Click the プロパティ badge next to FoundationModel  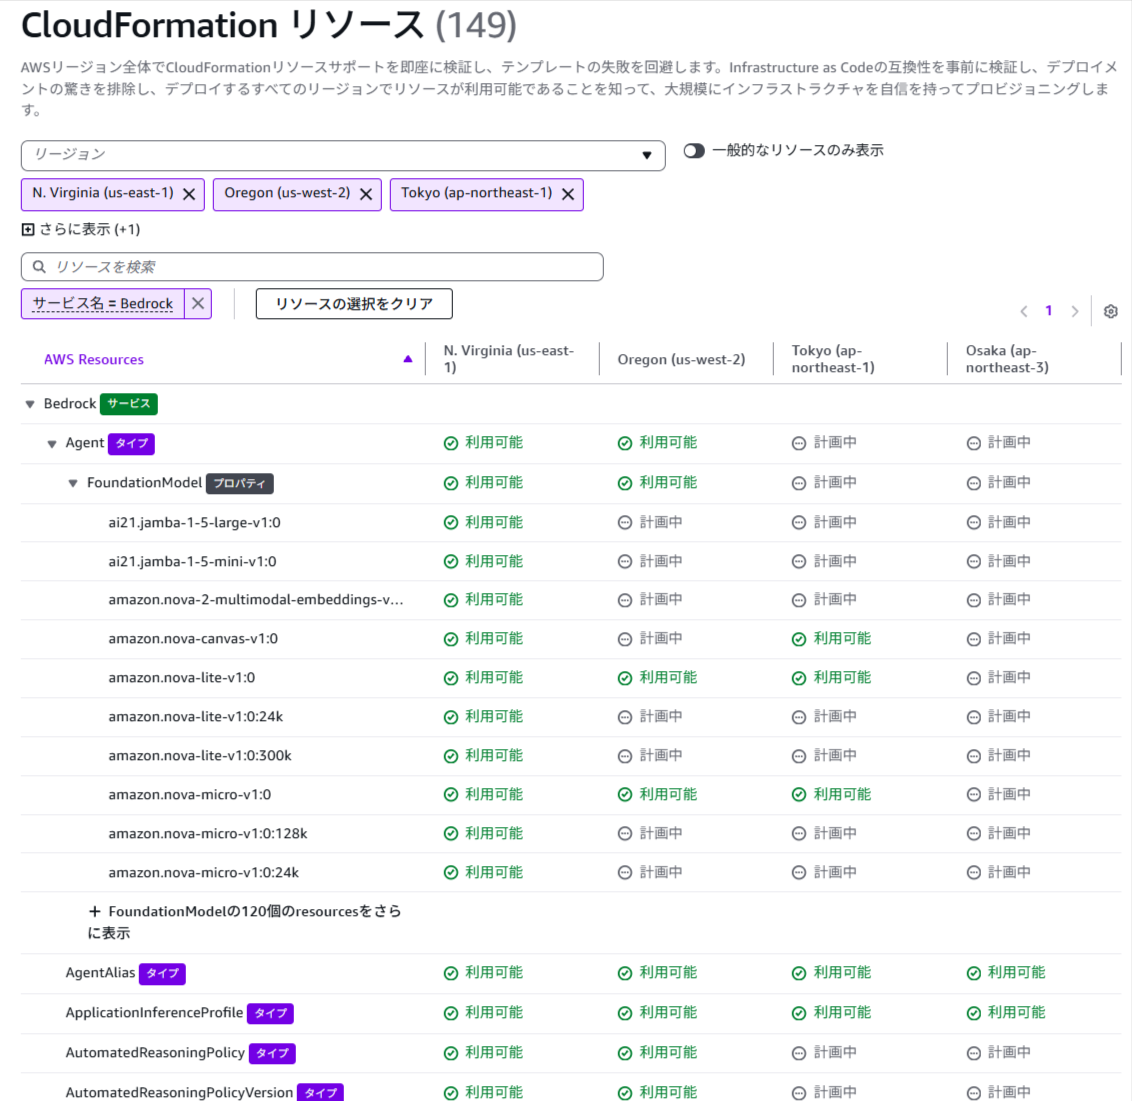tap(240, 483)
